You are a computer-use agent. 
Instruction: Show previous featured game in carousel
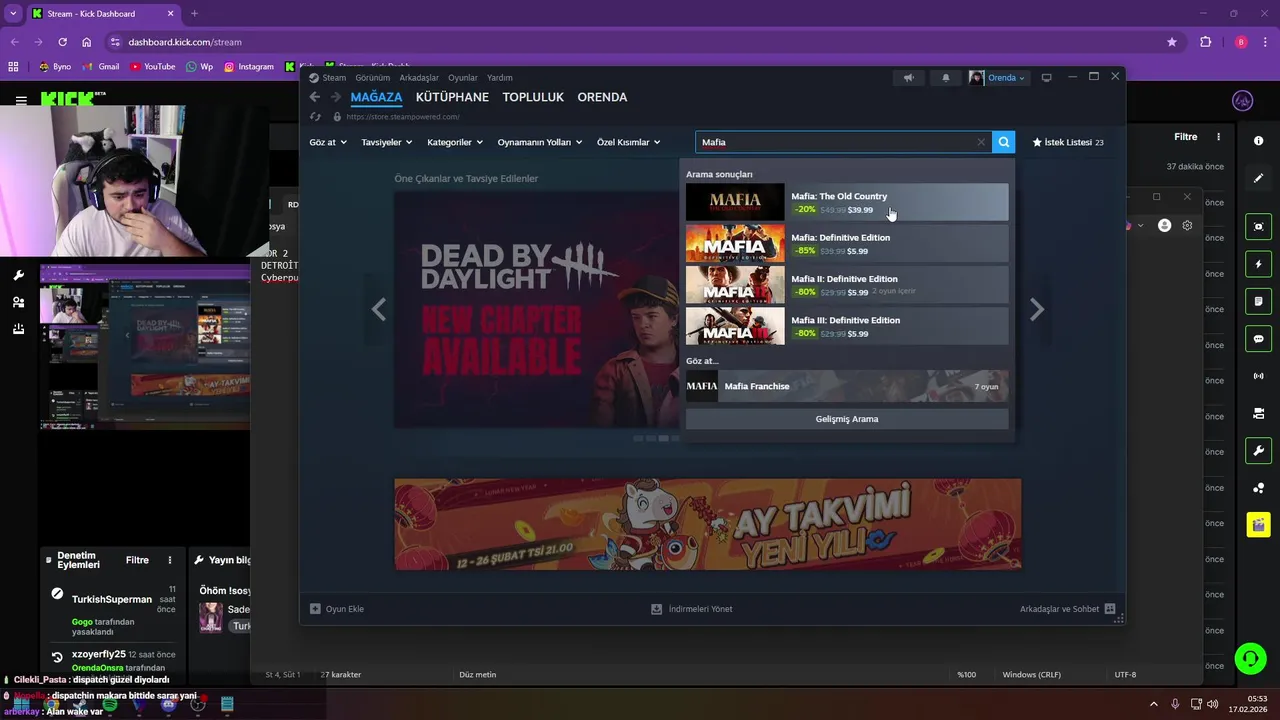pos(378,310)
